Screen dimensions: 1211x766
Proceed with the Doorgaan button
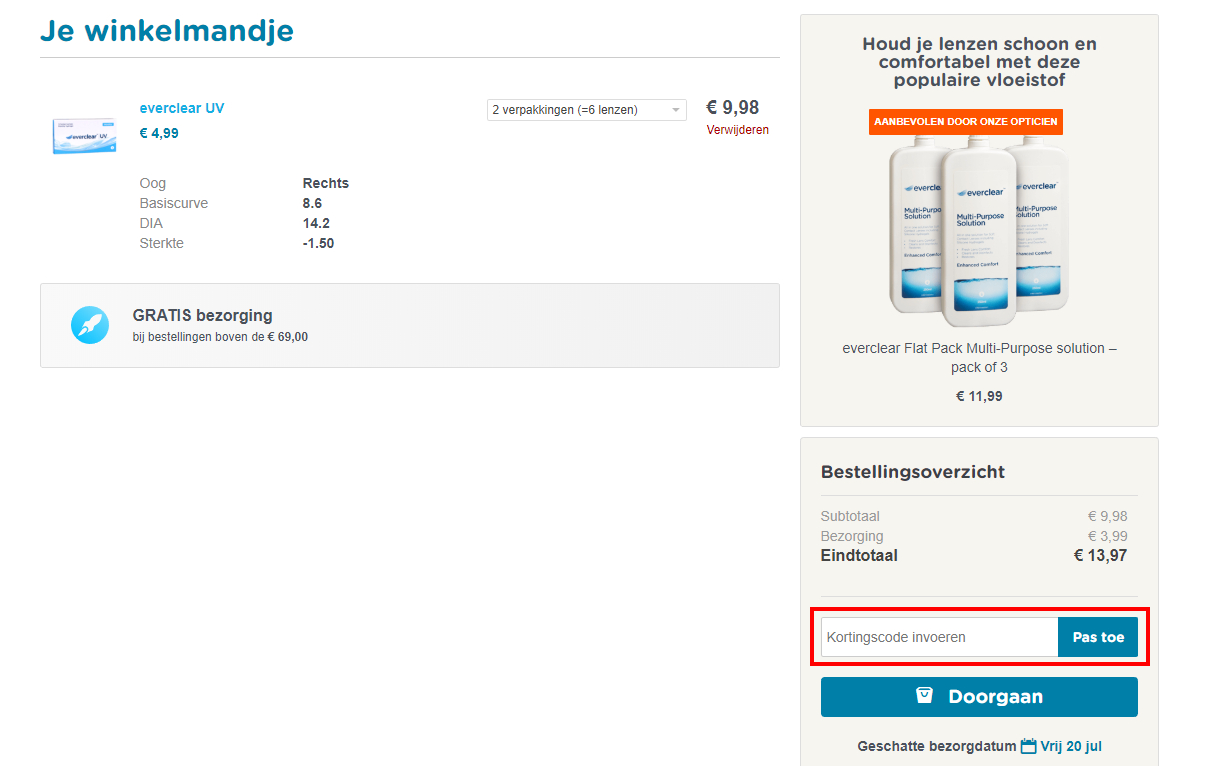(979, 697)
